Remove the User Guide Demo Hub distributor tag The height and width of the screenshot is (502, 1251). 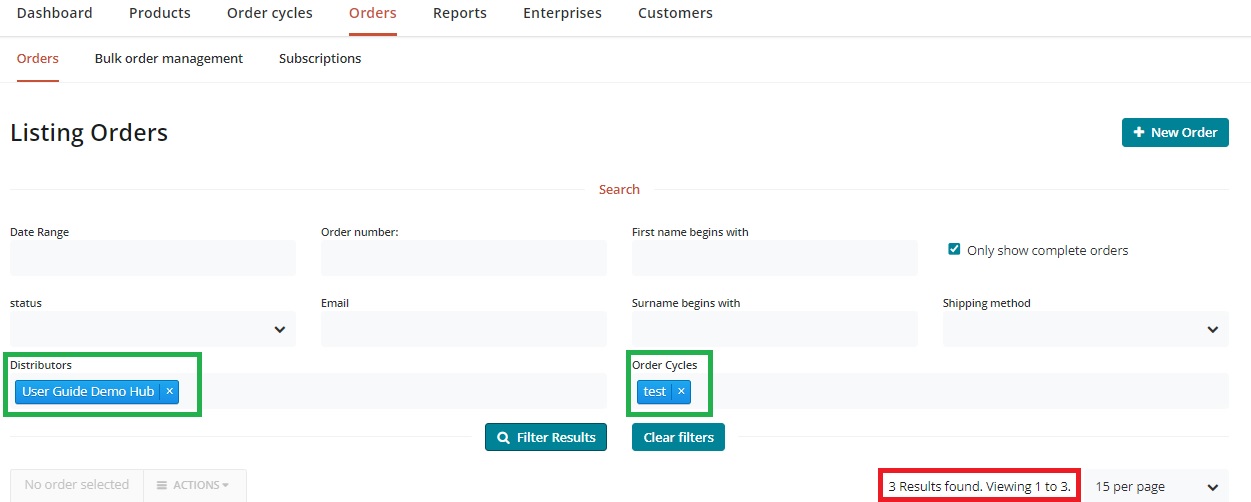(x=169, y=391)
